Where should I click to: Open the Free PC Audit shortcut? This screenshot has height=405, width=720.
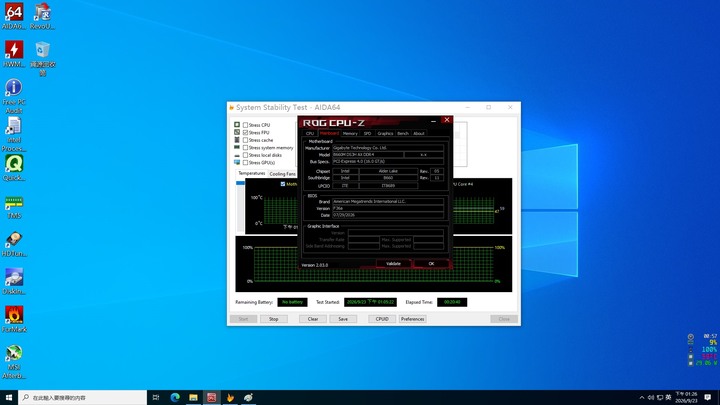coord(14,96)
